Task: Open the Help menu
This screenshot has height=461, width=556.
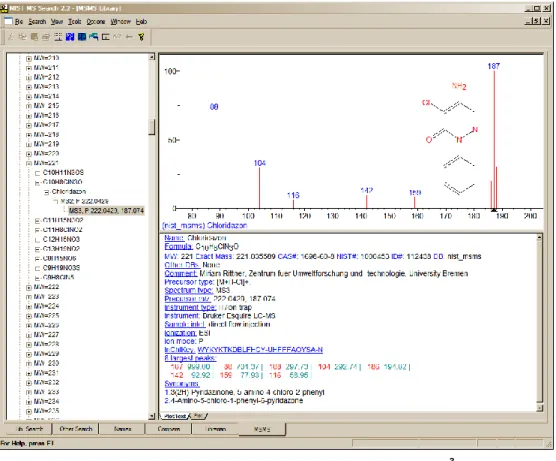Action: (141, 22)
